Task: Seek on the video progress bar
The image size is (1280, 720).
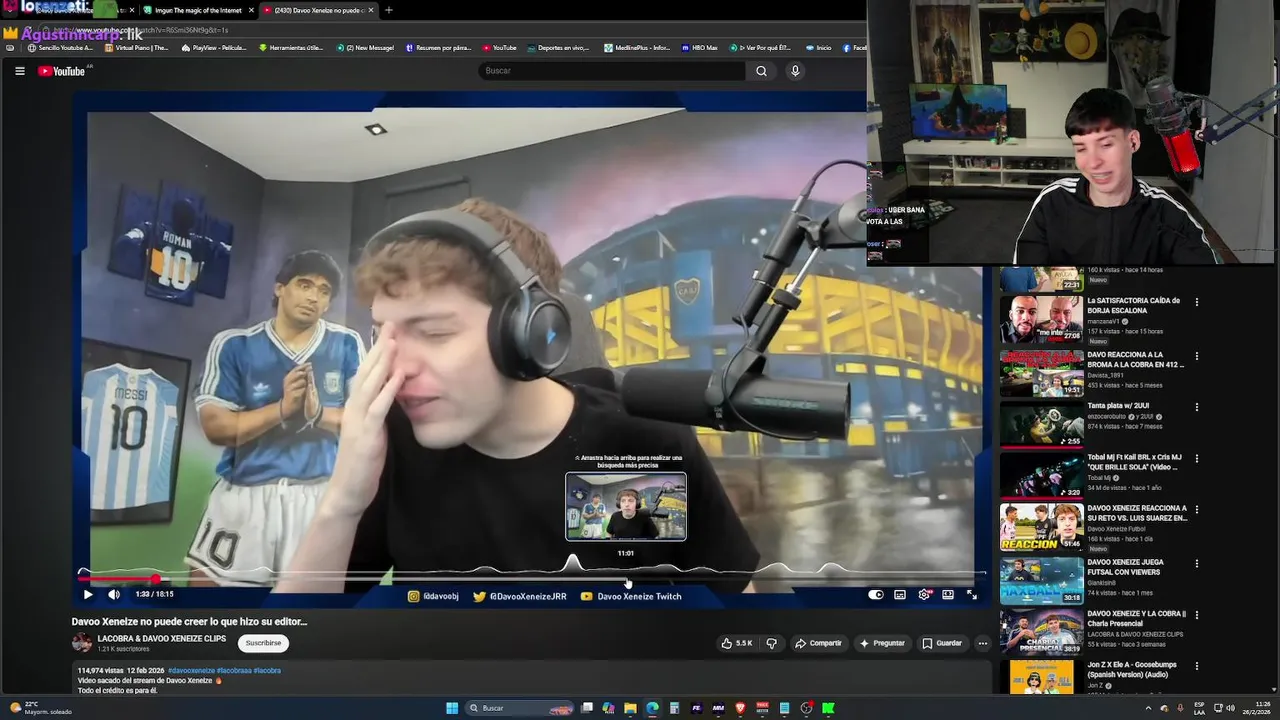Action: (530, 579)
